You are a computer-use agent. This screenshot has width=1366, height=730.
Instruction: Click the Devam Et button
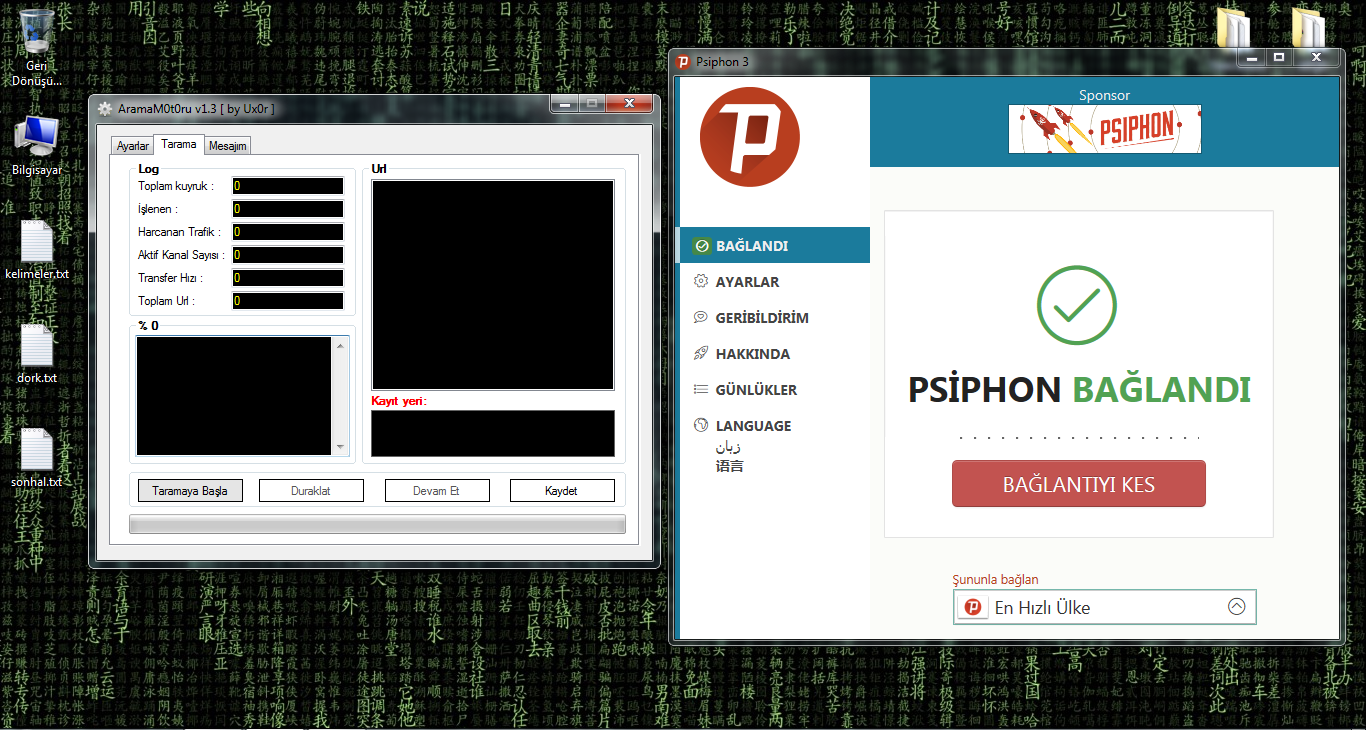point(437,491)
